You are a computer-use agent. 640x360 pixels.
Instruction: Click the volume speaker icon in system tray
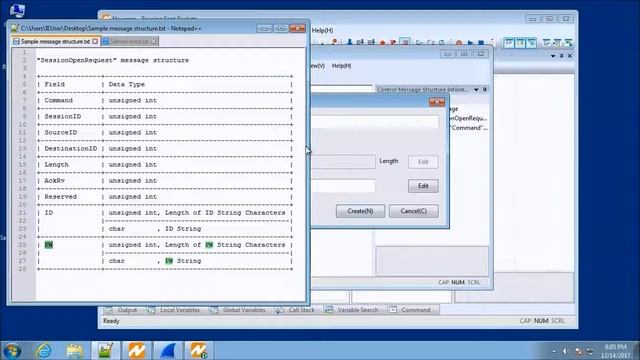coord(565,351)
